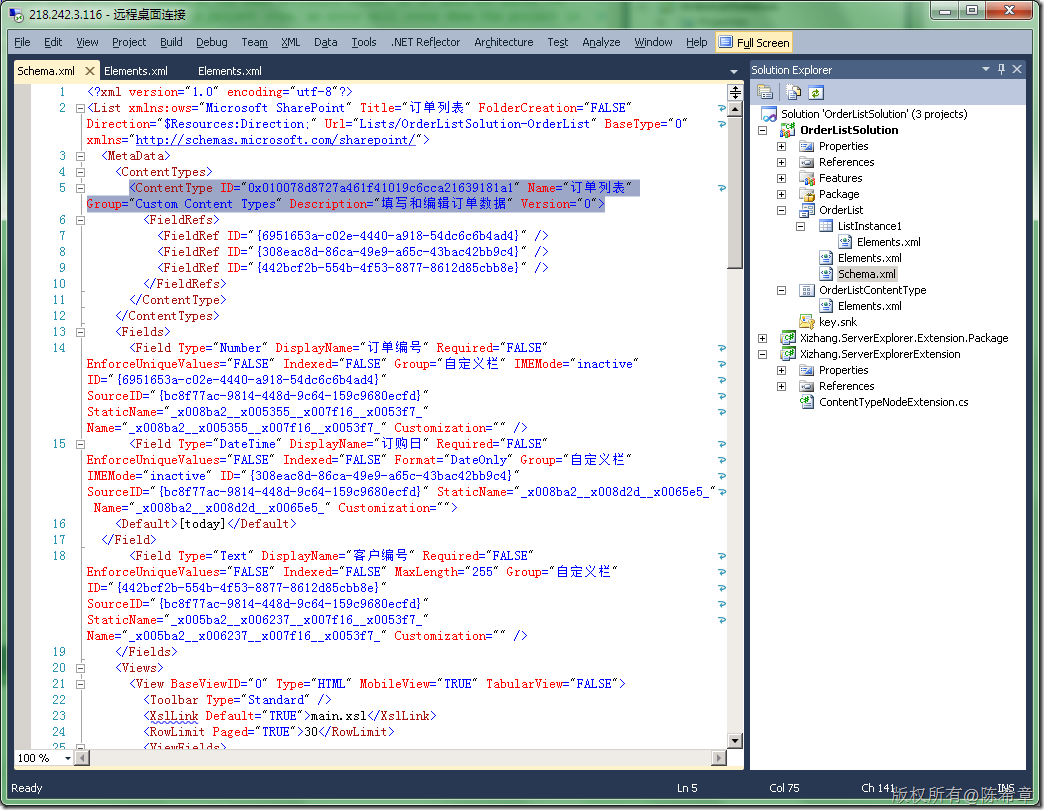1044x810 pixels.
Task: Collapse the ContentType outline on line 5
Action: pyautogui.click(x=80, y=188)
